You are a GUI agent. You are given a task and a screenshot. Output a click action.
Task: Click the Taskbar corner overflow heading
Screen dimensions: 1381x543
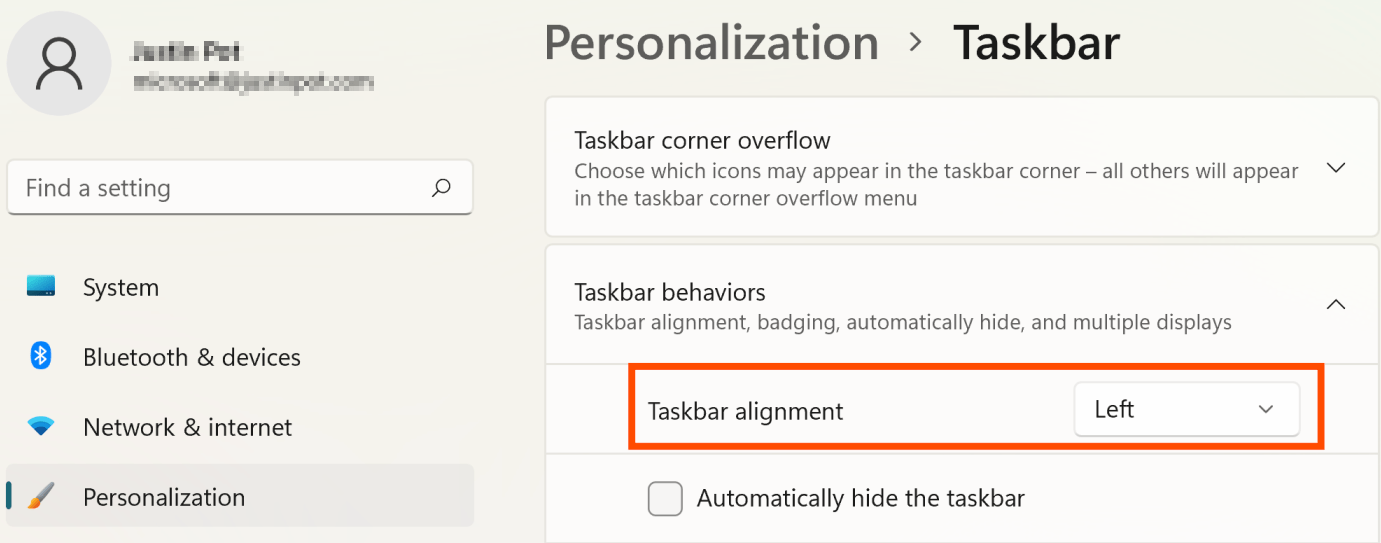click(x=702, y=140)
